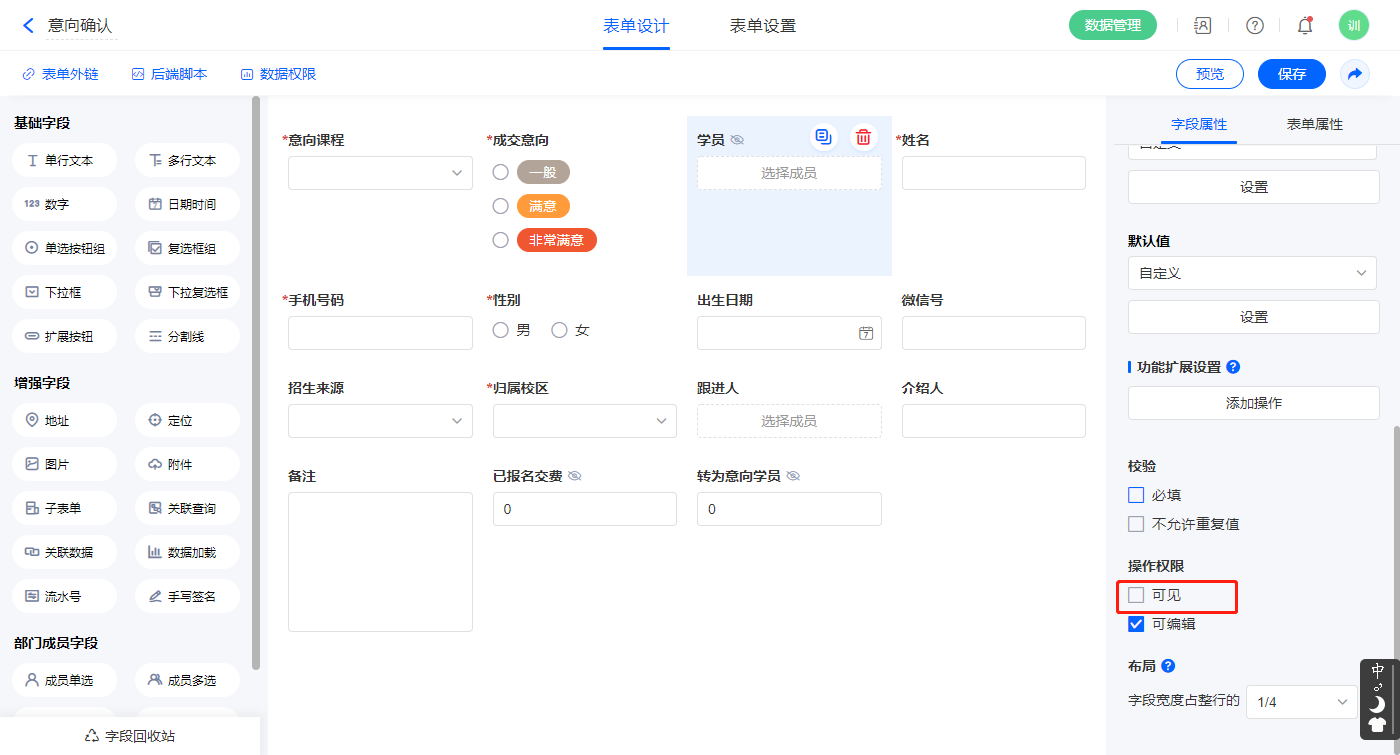Switch to the 表单属性 tab
This screenshot has height=755, width=1400.
point(1314,125)
